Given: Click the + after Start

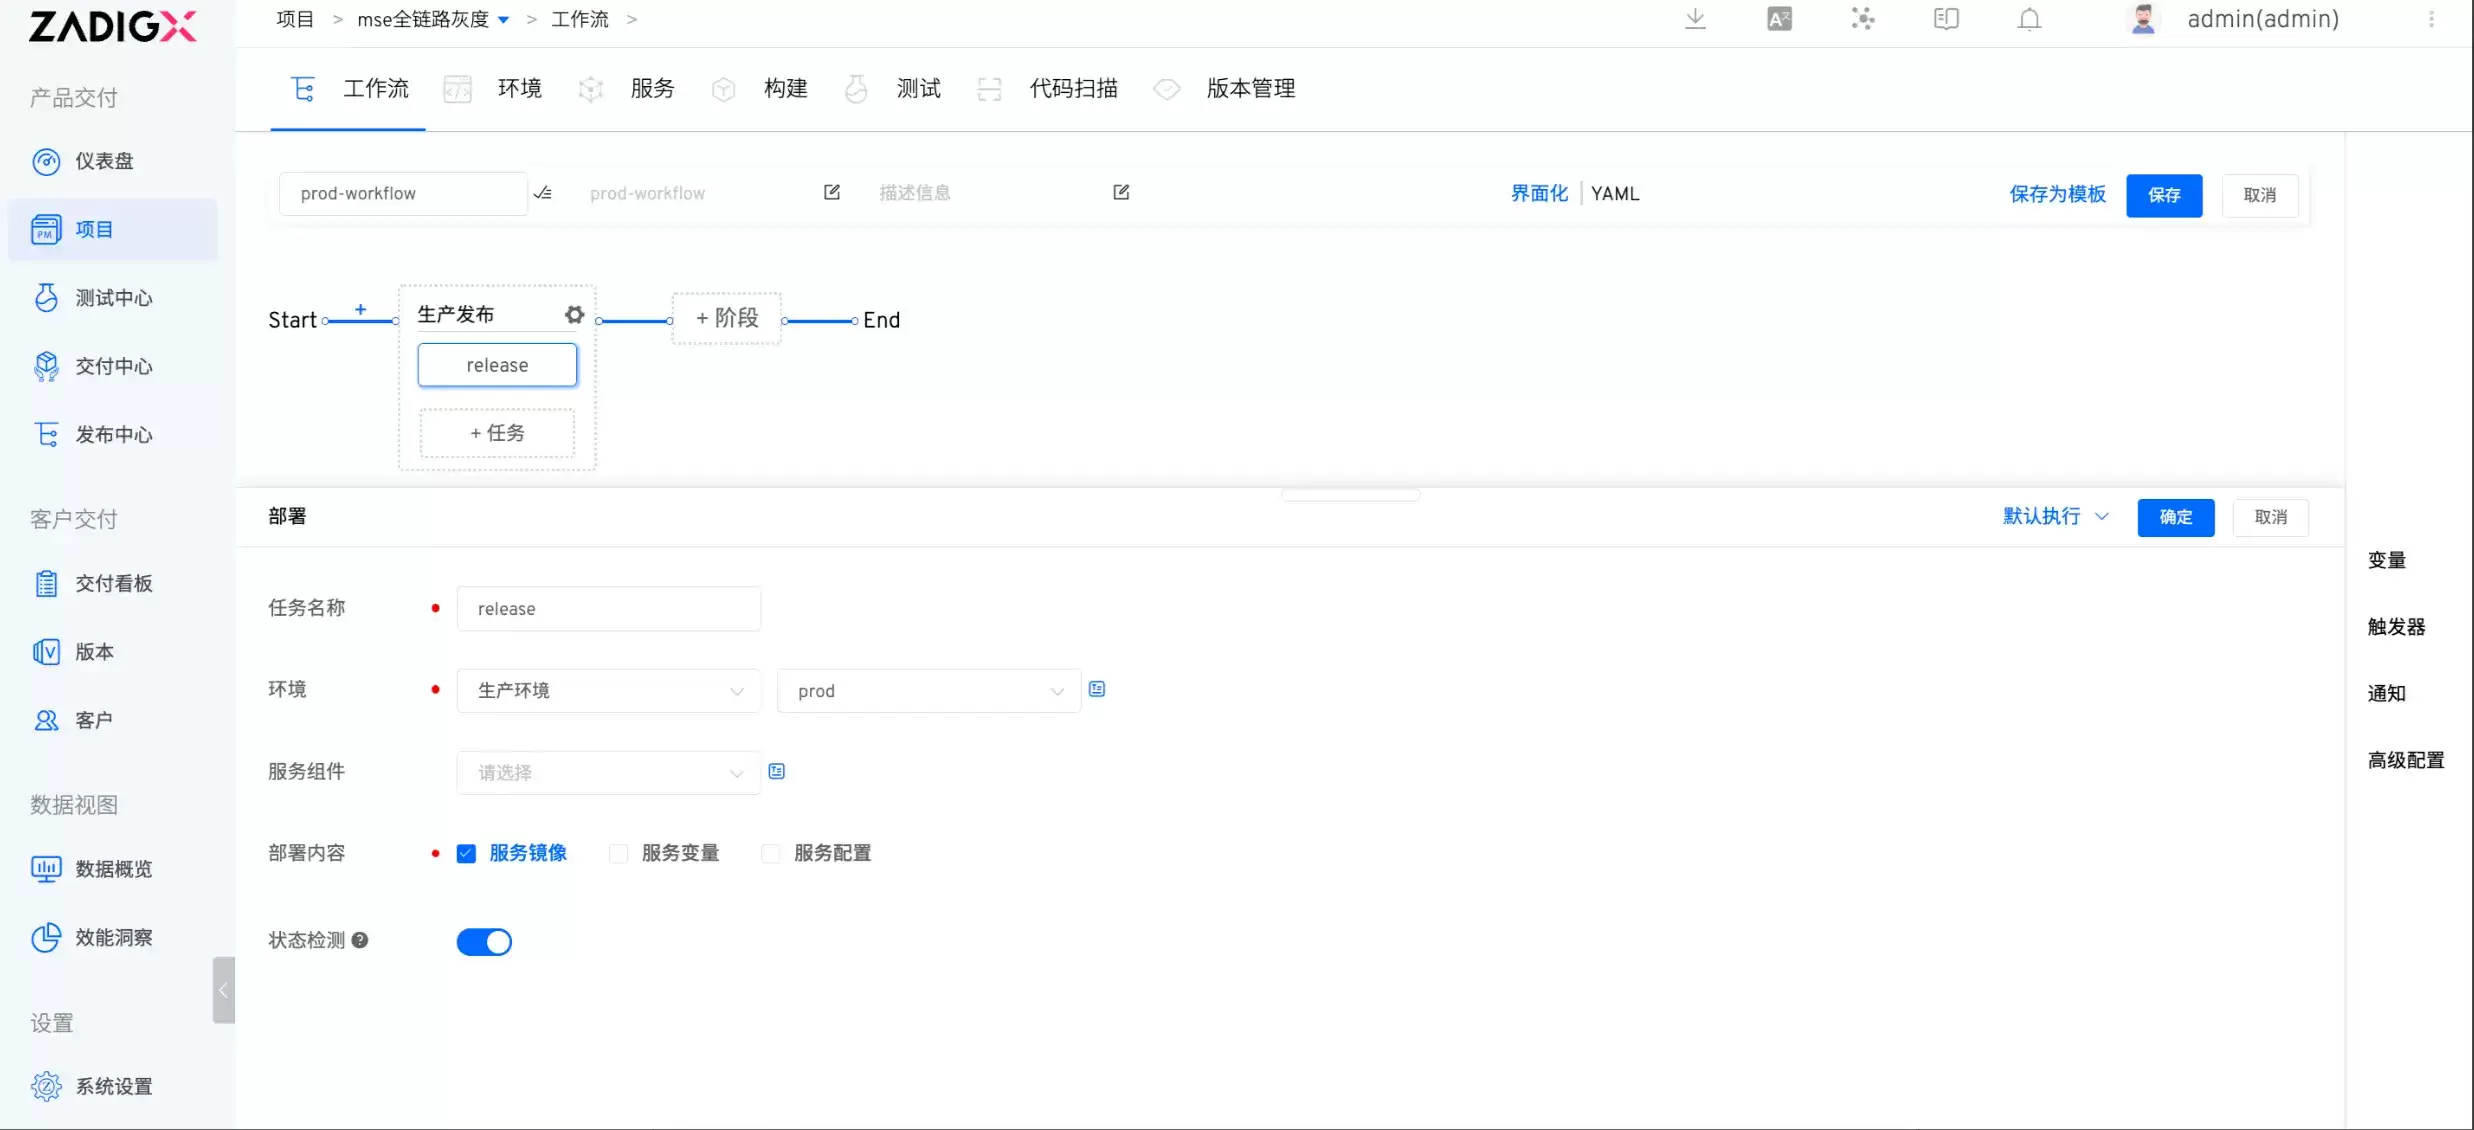Looking at the screenshot, I should coord(361,310).
